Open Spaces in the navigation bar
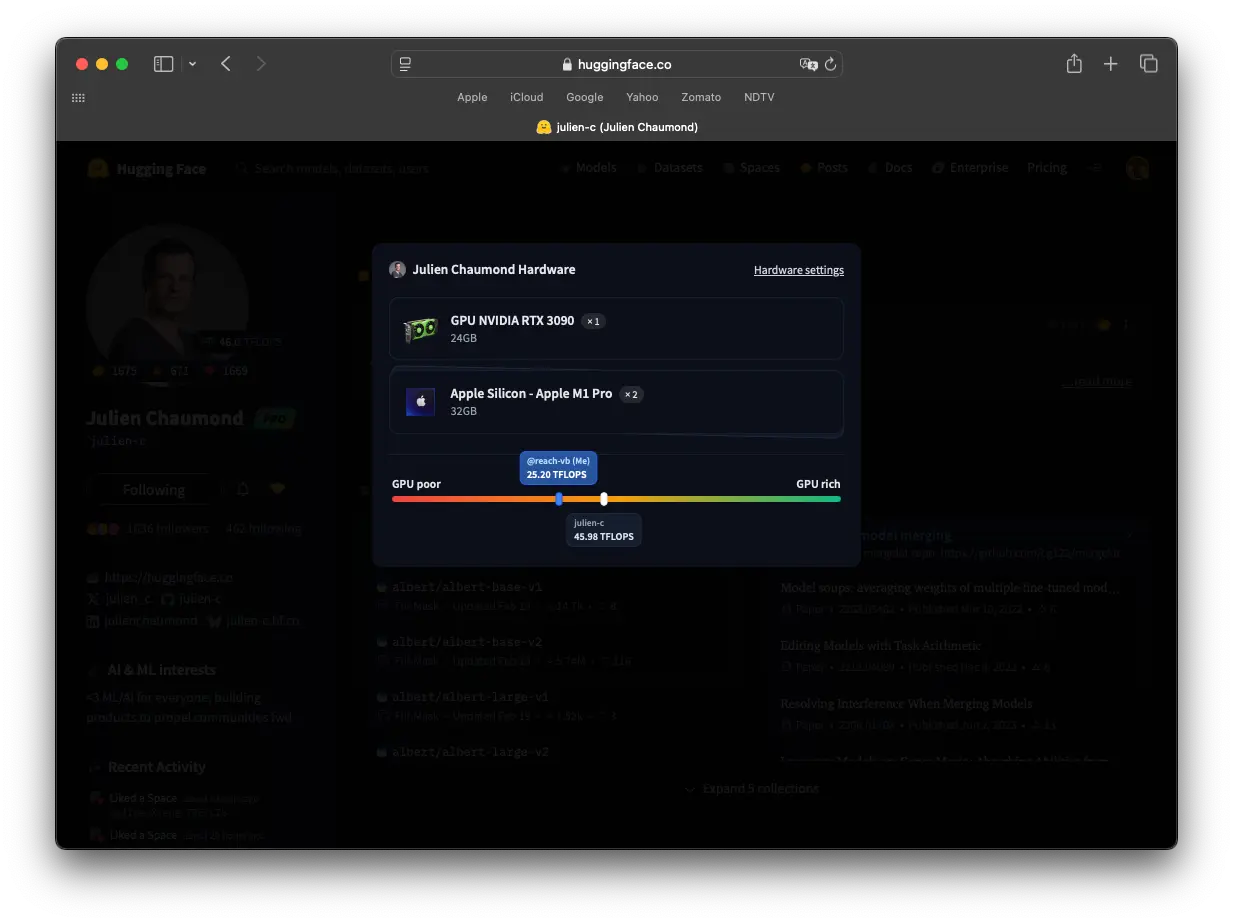Screen dimensions: 1233x923 pyautogui.click(x=751, y=168)
